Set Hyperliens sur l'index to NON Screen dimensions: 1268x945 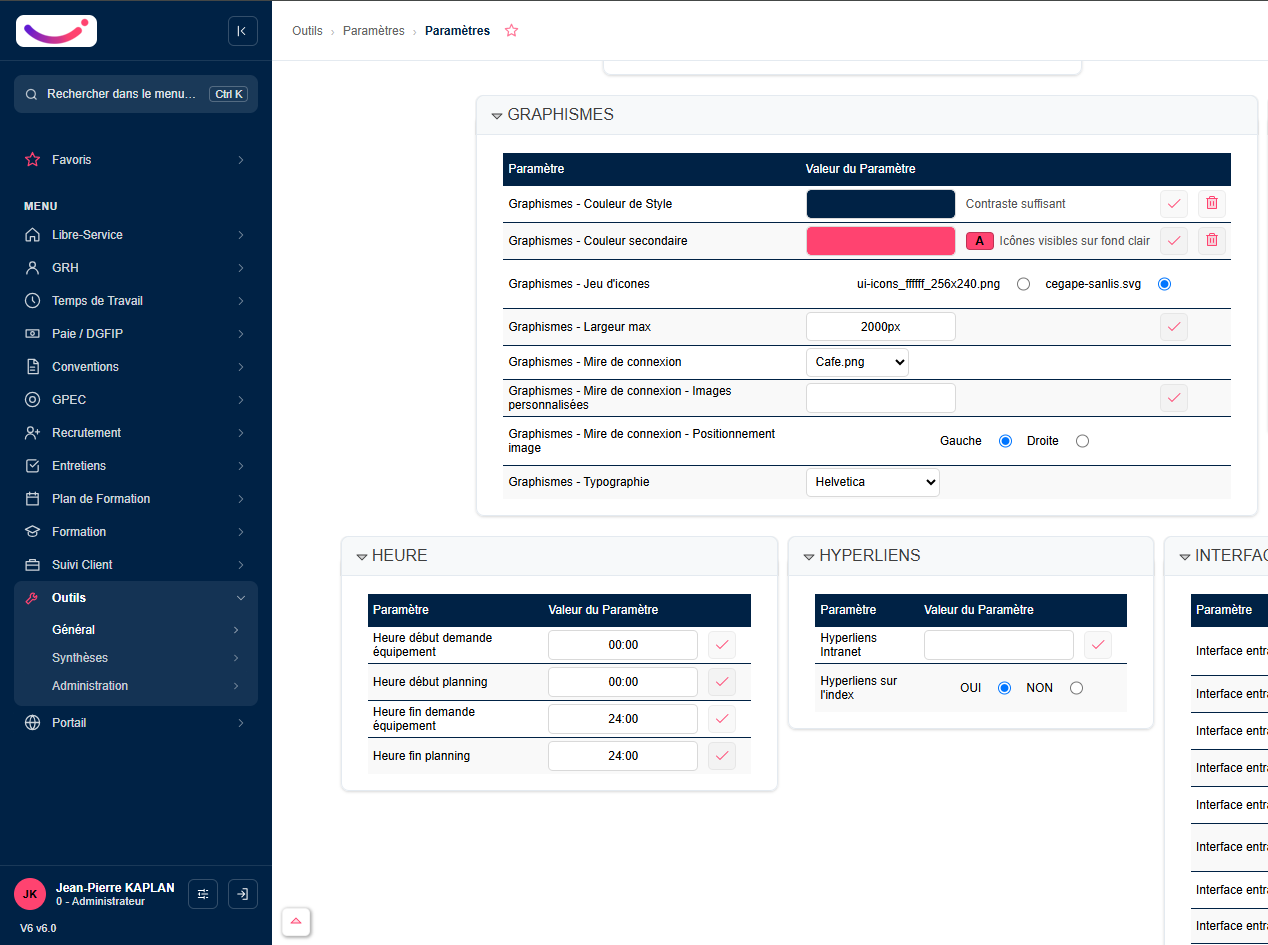tap(1076, 688)
